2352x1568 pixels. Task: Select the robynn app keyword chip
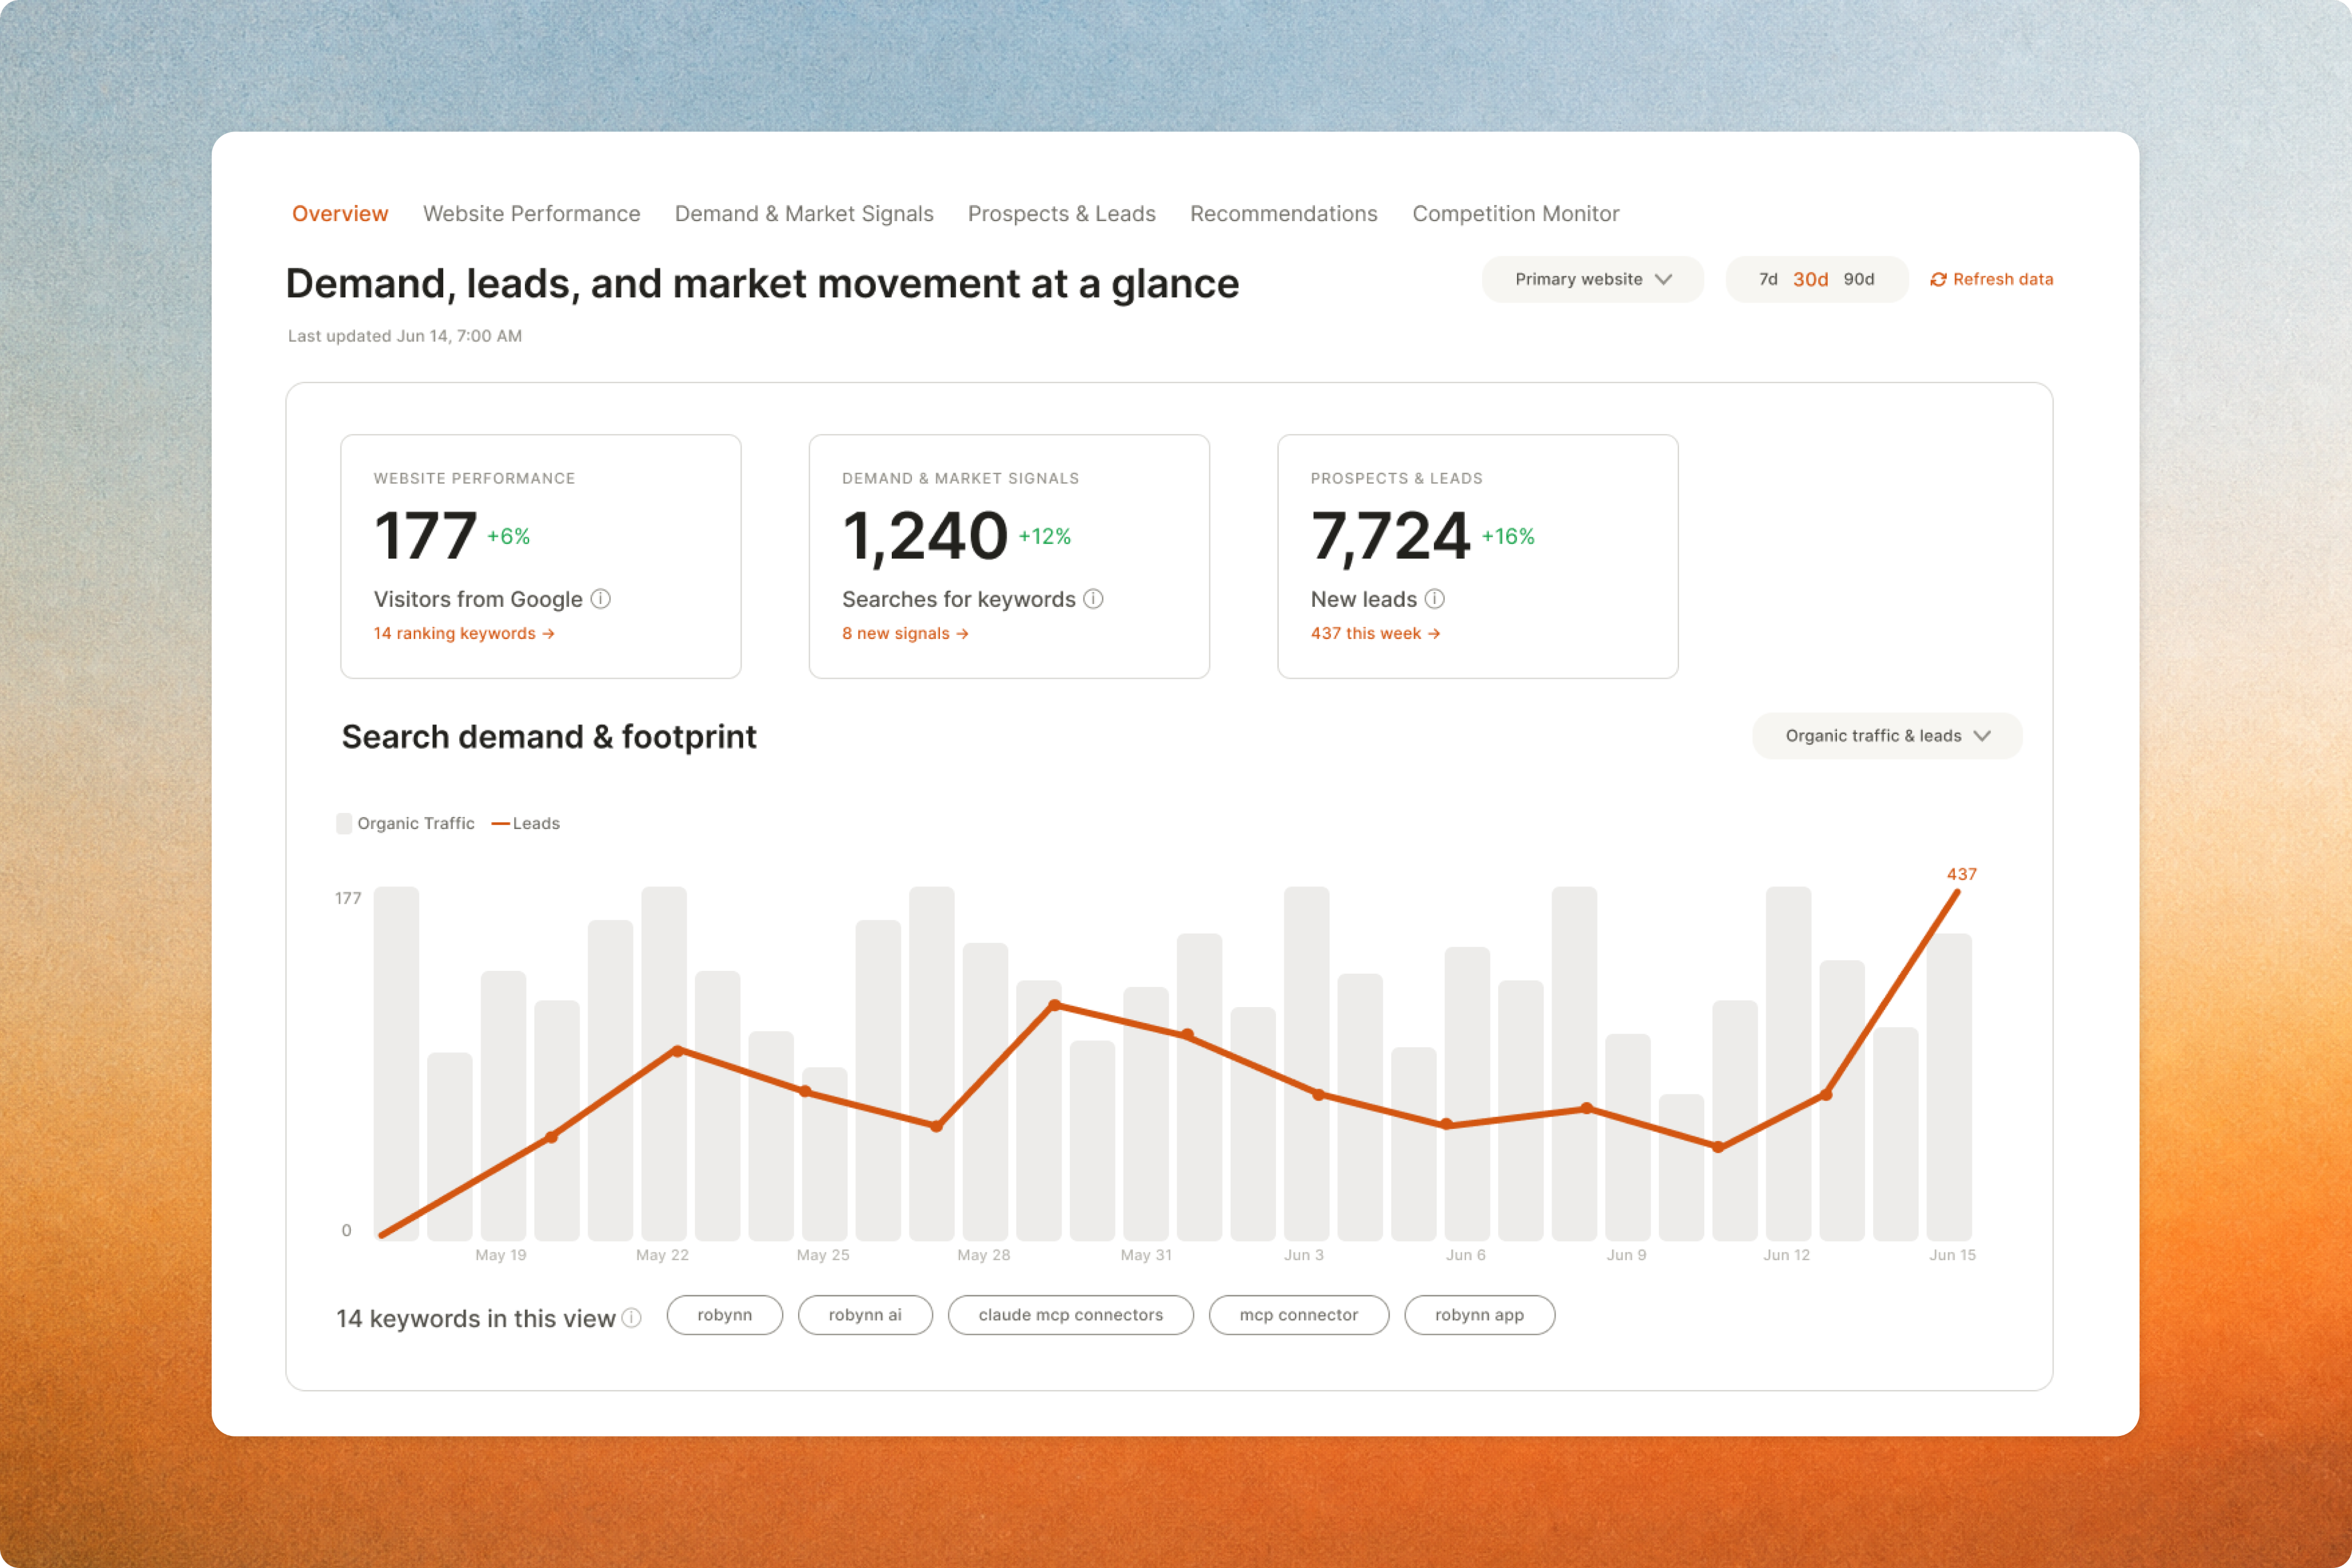tap(1479, 1315)
